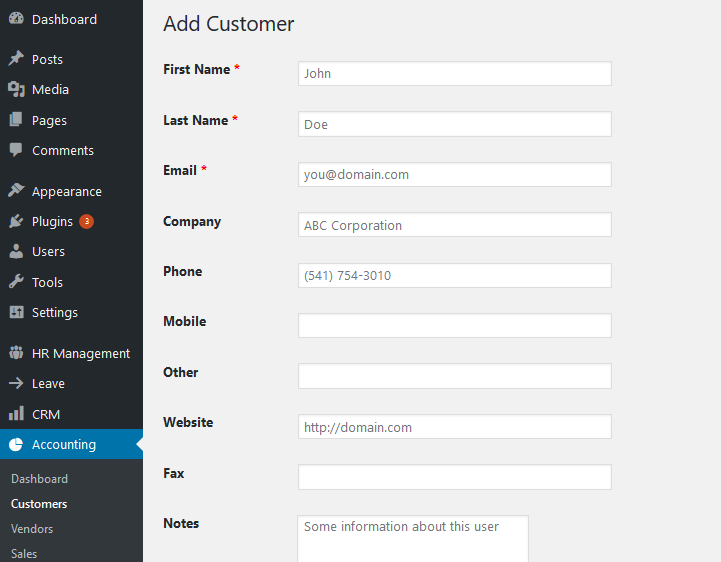Screen dimensions: 721x562
Task: Click the HR Management people icon
Action: point(16,353)
